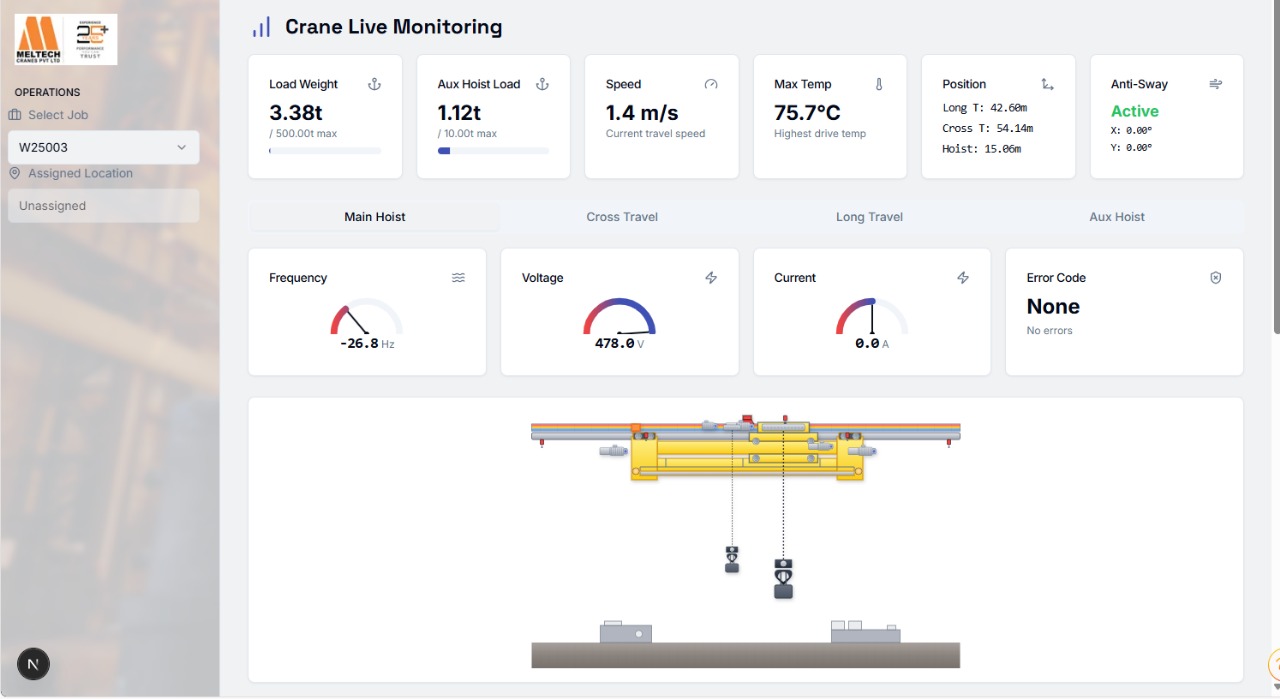This screenshot has height=699, width=1280.
Task: Click the speedometer icon on the Speed card
Action: pyautogui.click(x=710, y=84)
